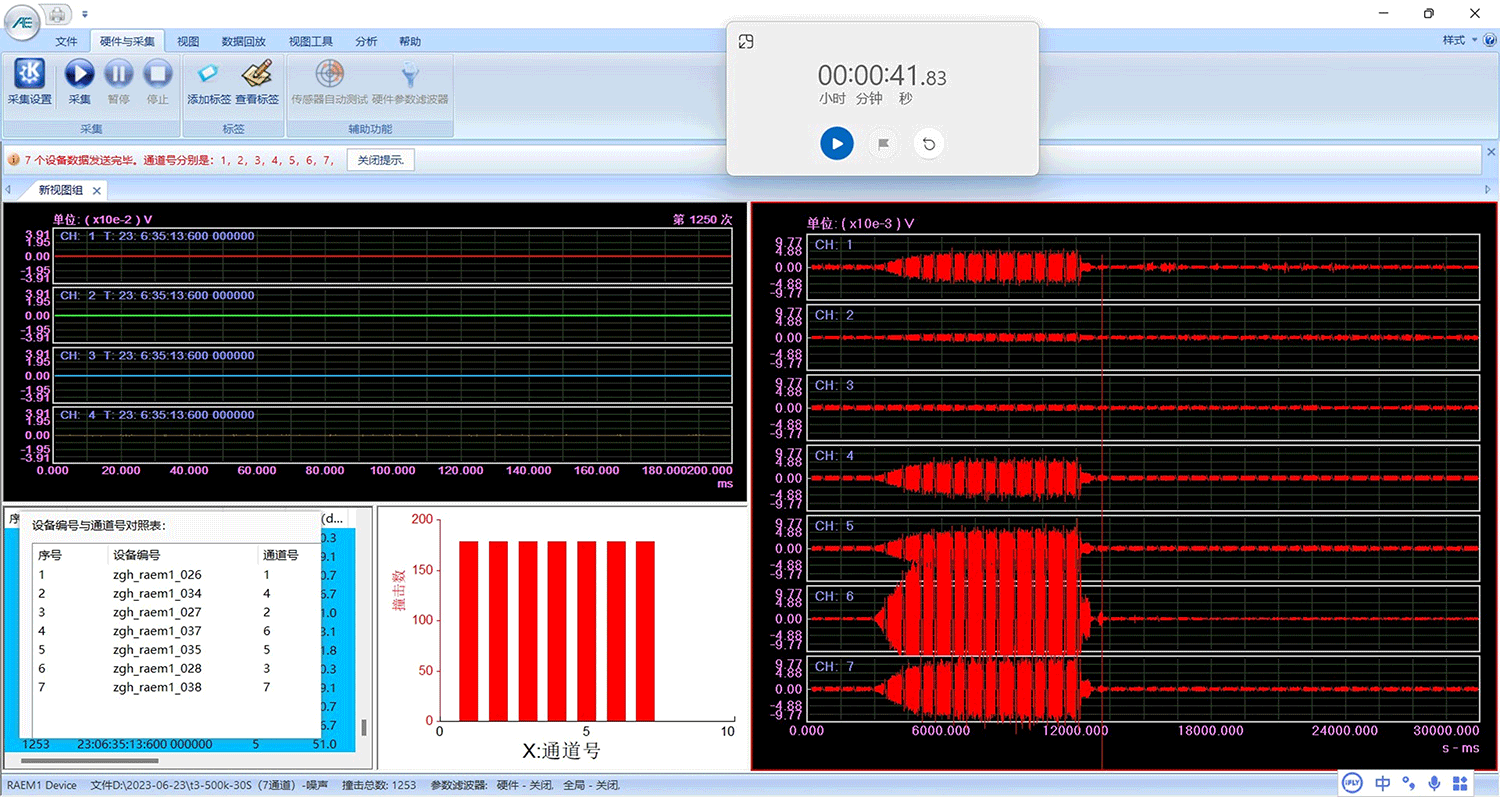Click the stopwatch flag lap icon
This screenshot has width=1500, height=797.
pos(883,143)
